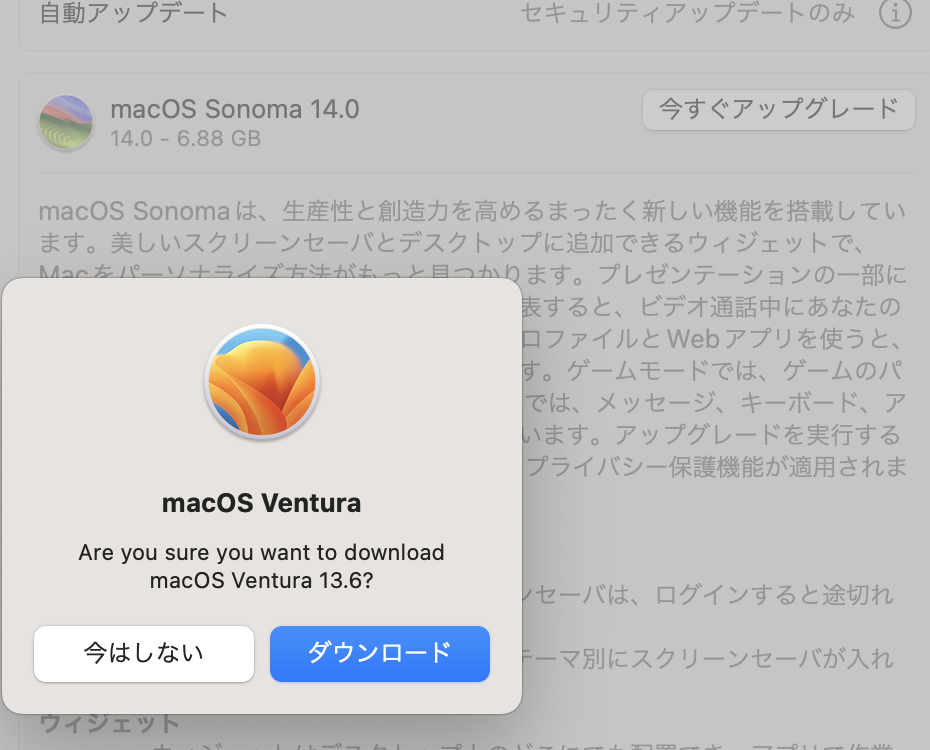Click the text mentioning ゲームモードでは
930x750 pixels.
coord(714,371)
